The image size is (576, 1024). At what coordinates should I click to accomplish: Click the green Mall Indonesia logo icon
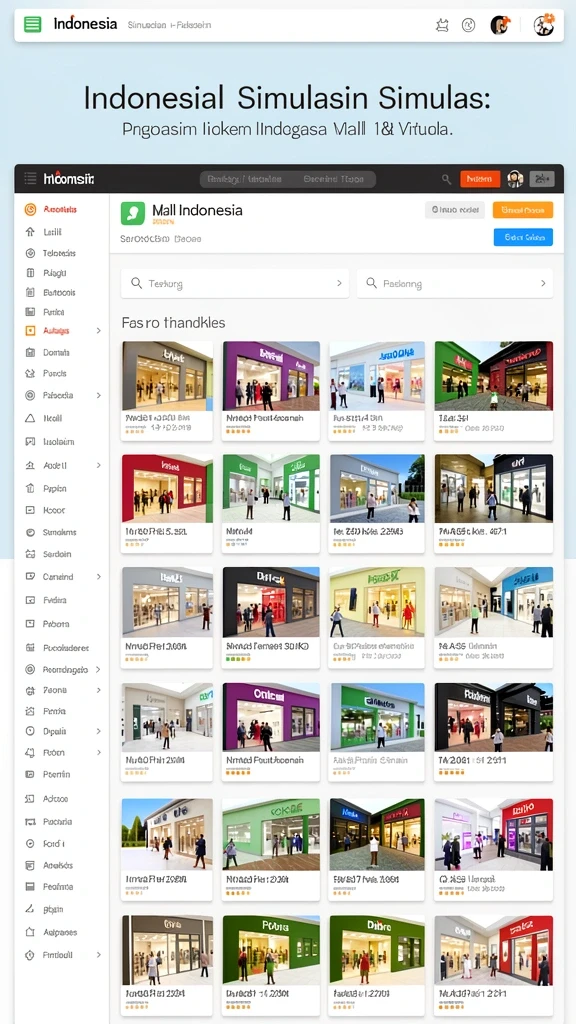pyautogui.click(x=133, y=214)
